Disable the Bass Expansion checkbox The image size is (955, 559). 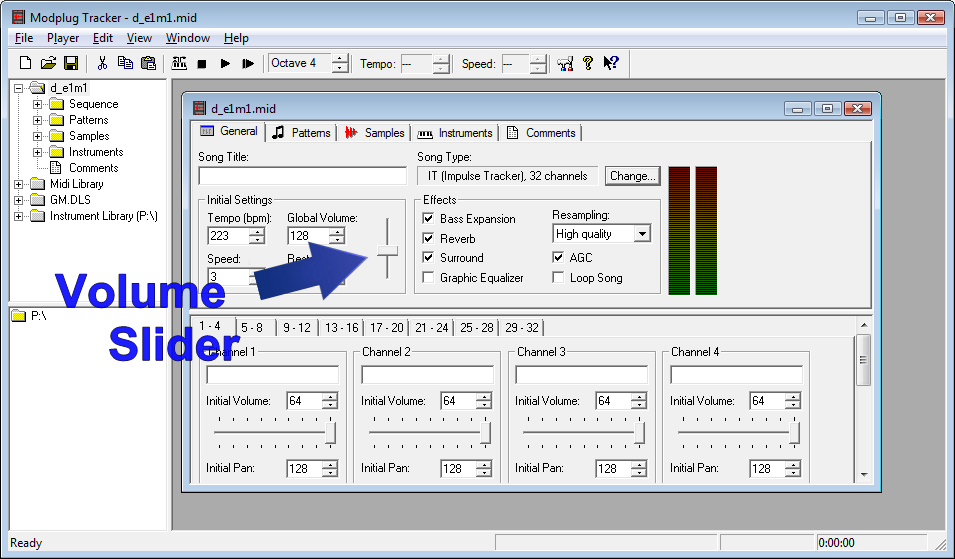[x=428, y=219]
